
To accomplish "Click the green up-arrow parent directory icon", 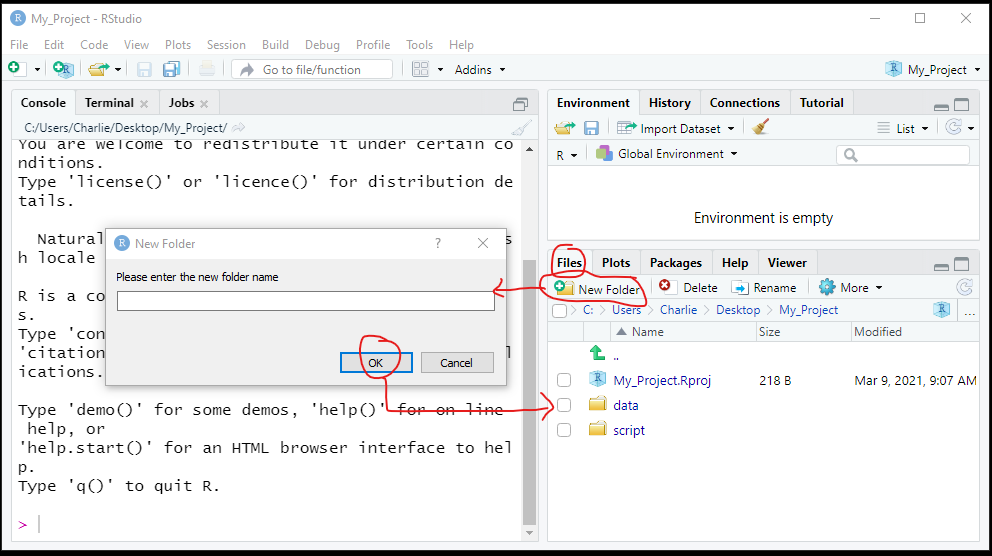I will [x=597, y=353].
